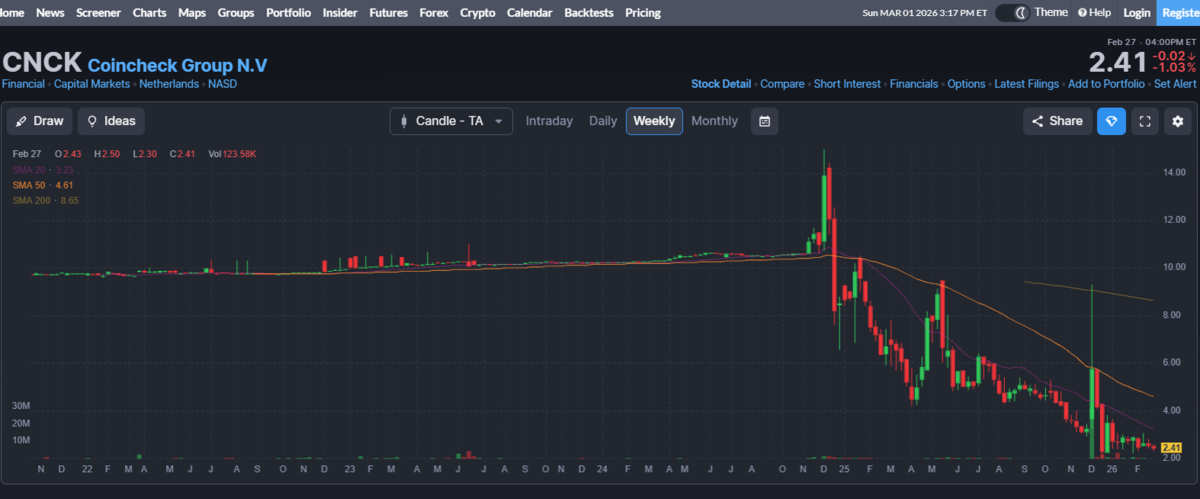Switch to Intraday timeframe
This screenshot has height=499, width=1200.
coord(549,121)
